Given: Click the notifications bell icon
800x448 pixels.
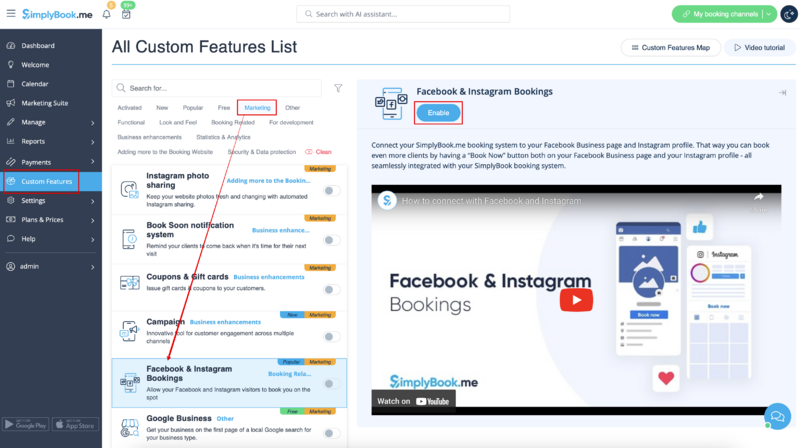Looking at the screenshot, I should tap(106, 14).
